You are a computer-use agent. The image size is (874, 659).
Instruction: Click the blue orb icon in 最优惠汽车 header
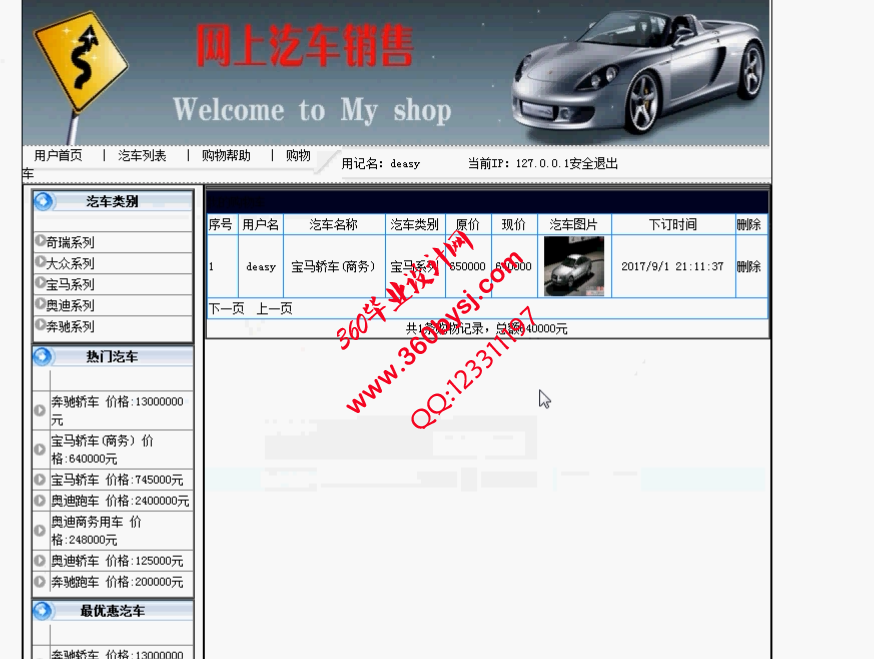point(43,610)
